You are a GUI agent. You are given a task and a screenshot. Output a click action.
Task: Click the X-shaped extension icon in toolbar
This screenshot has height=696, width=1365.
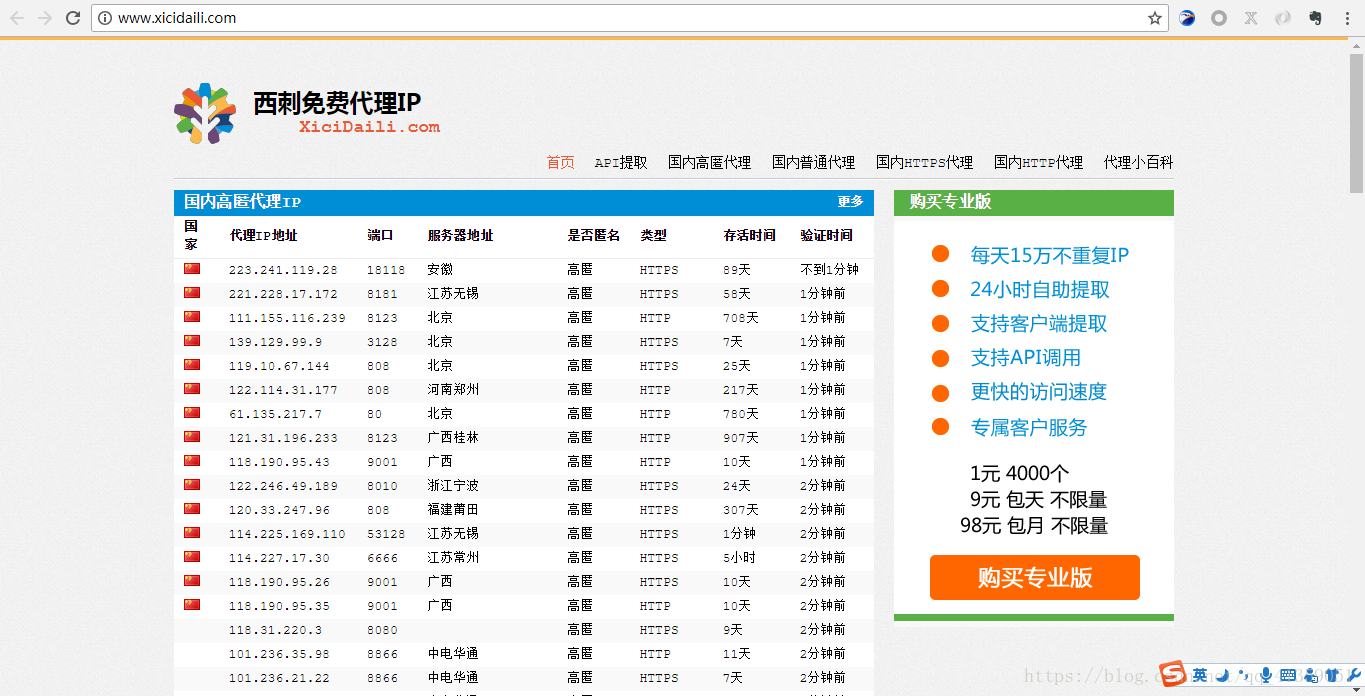coord(1251,18)
